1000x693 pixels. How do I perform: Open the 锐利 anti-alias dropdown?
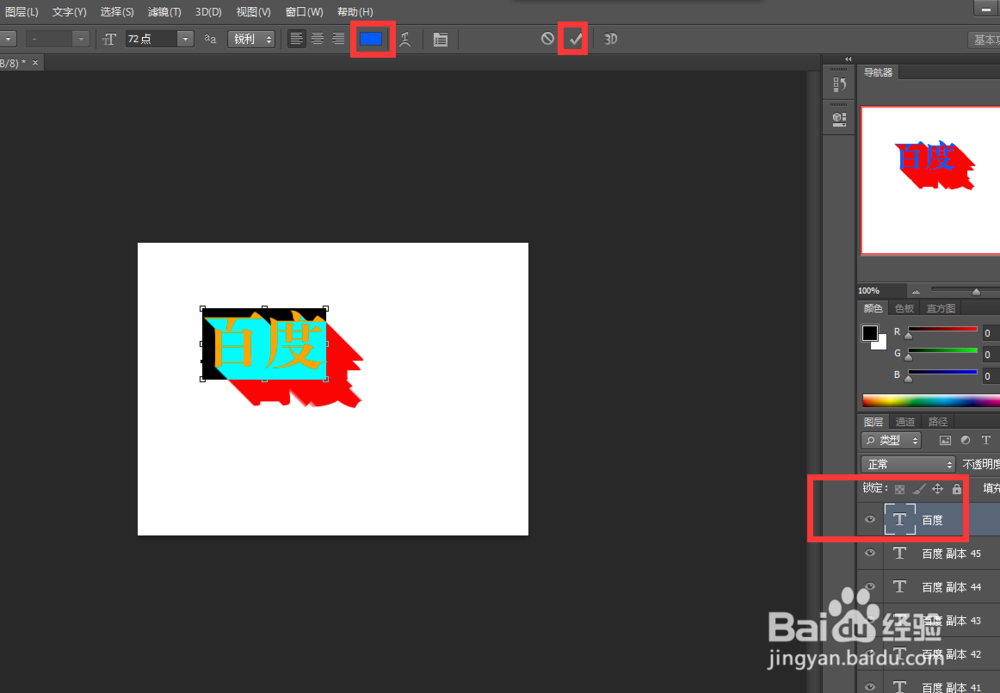point(251,39)
